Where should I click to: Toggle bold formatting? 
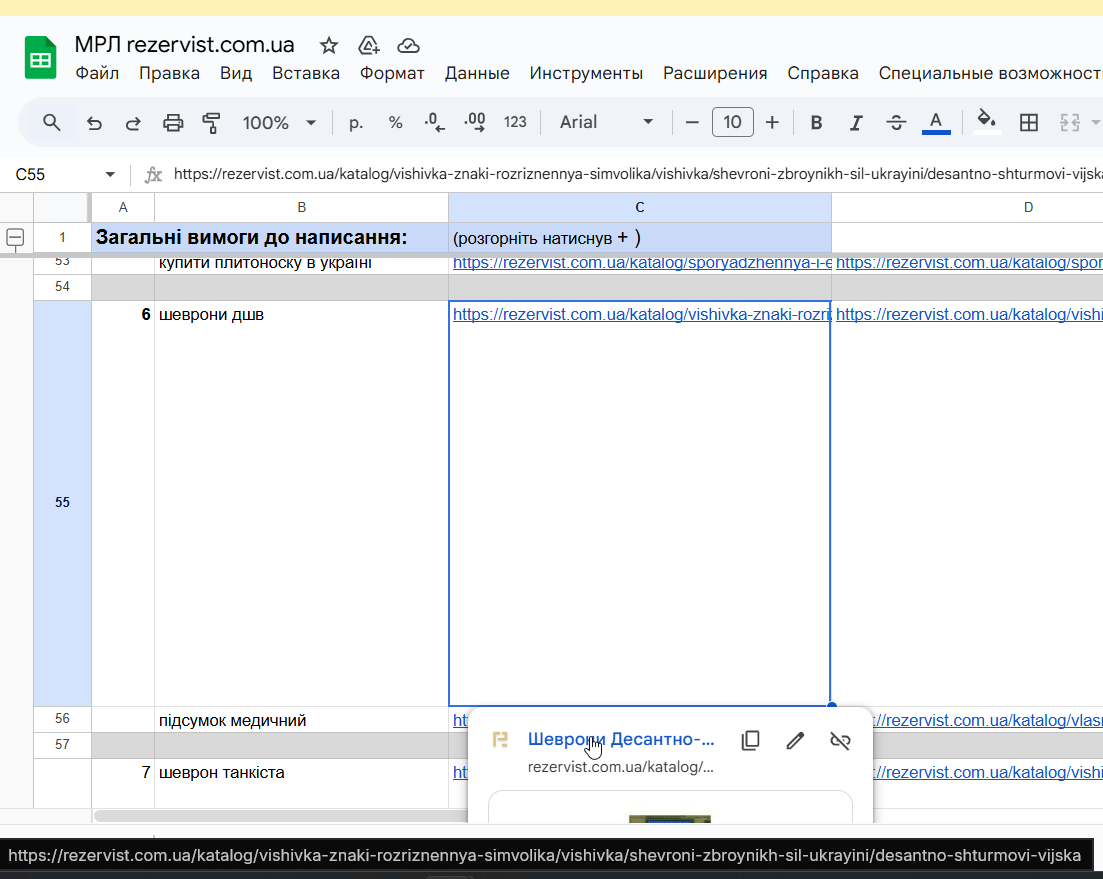(816, 122)
